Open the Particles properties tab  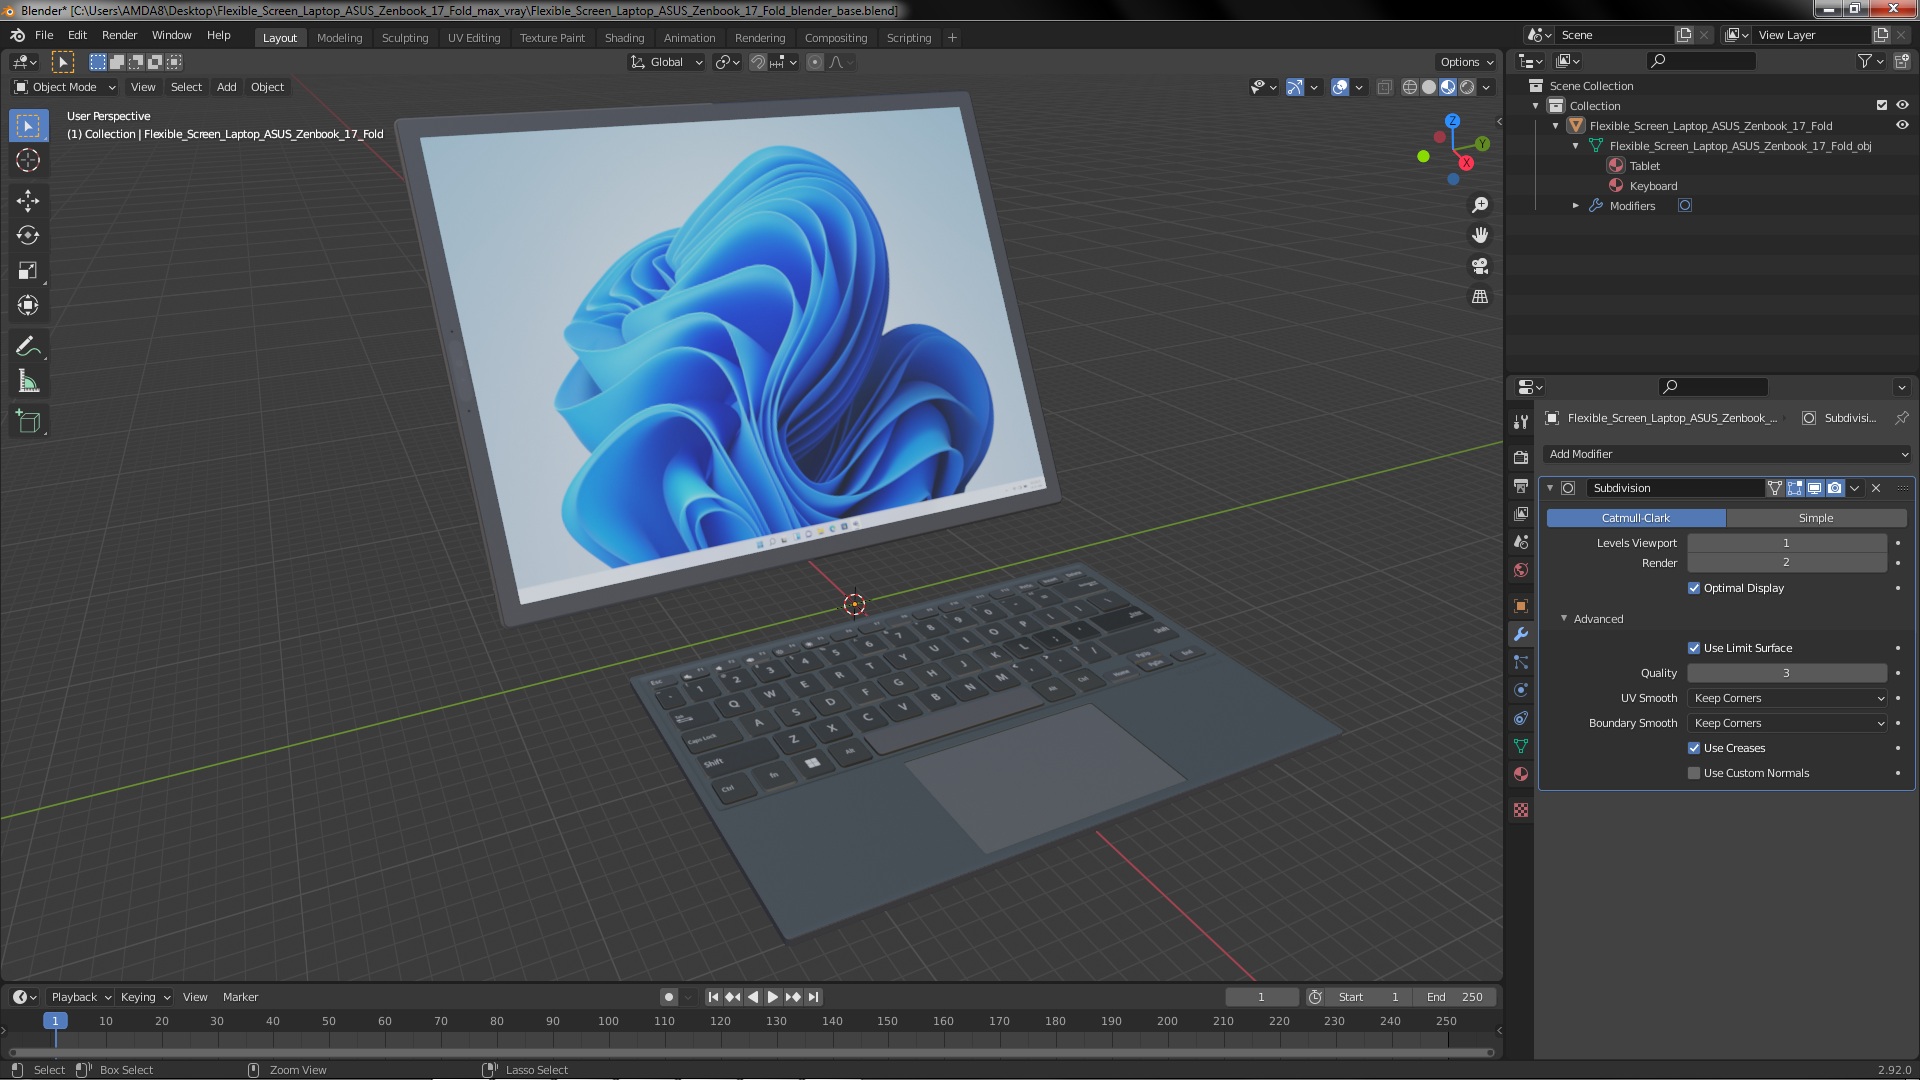tap(1521, 662)
